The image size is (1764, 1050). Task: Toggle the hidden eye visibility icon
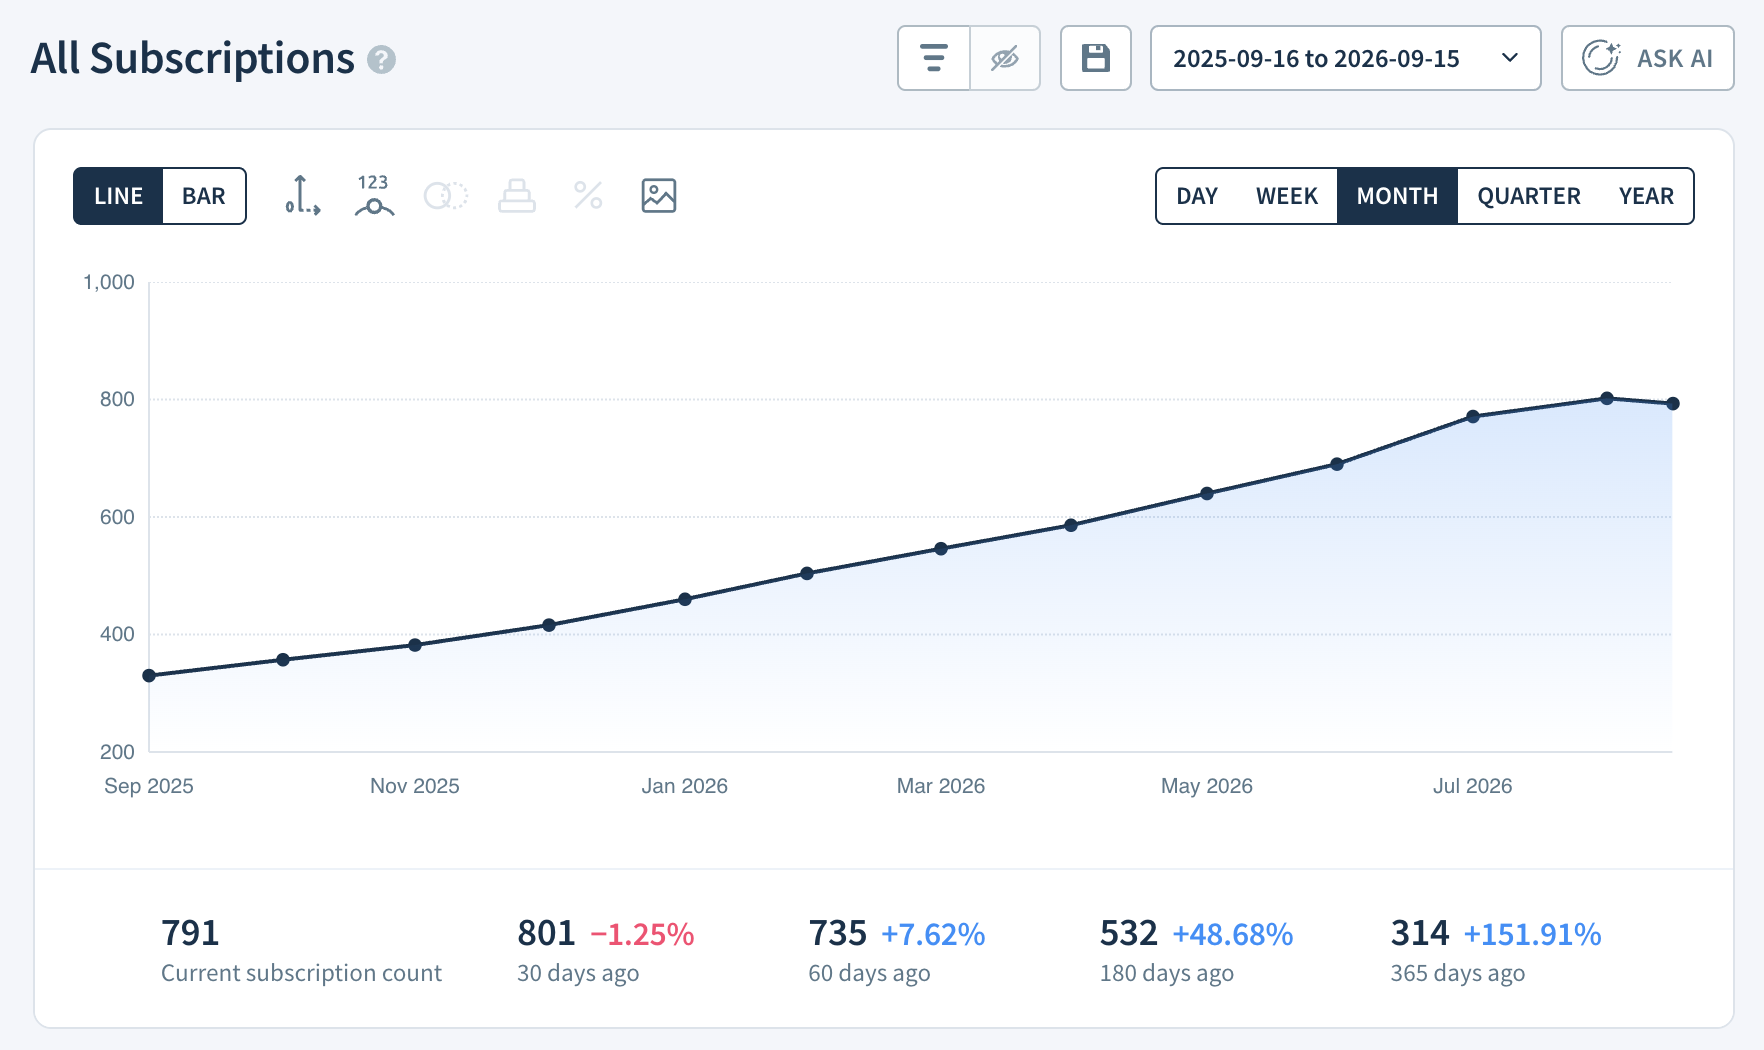tap(1005, 58)
